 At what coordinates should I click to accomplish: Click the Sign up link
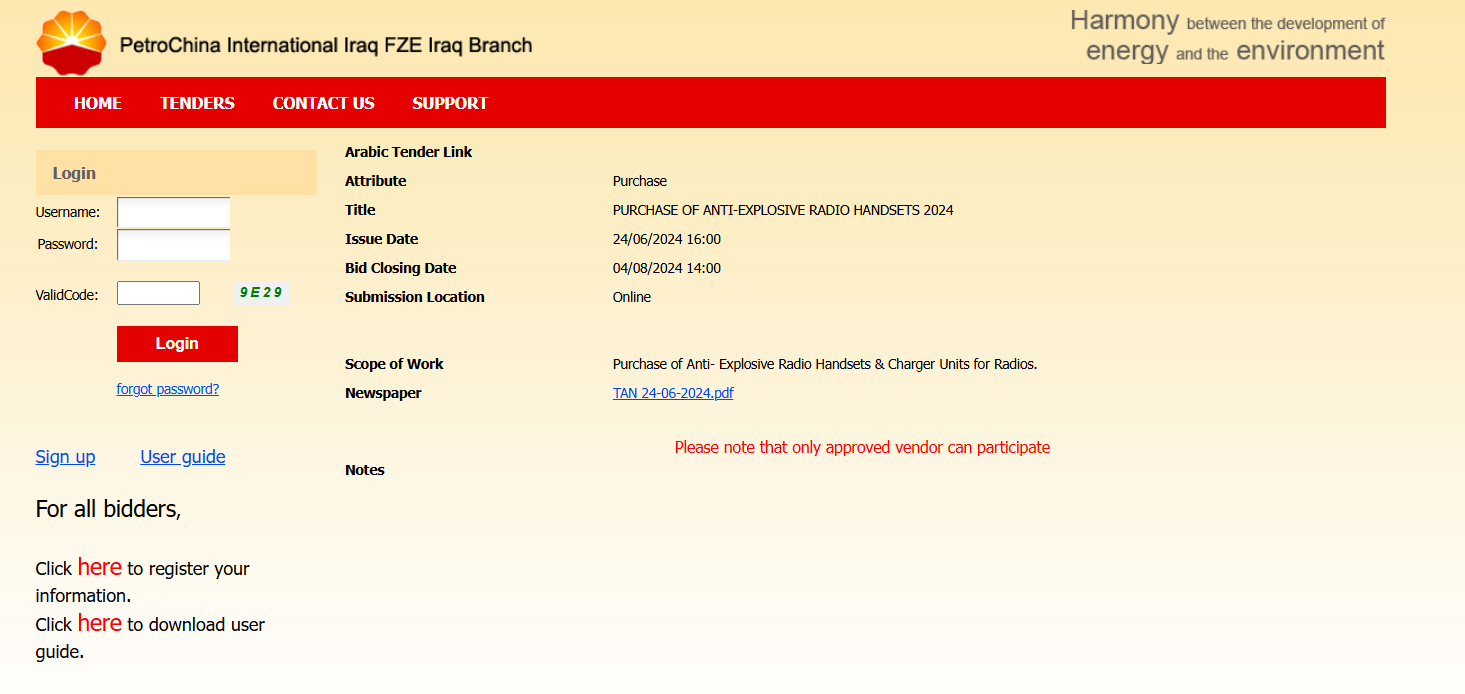coord(65,457)
